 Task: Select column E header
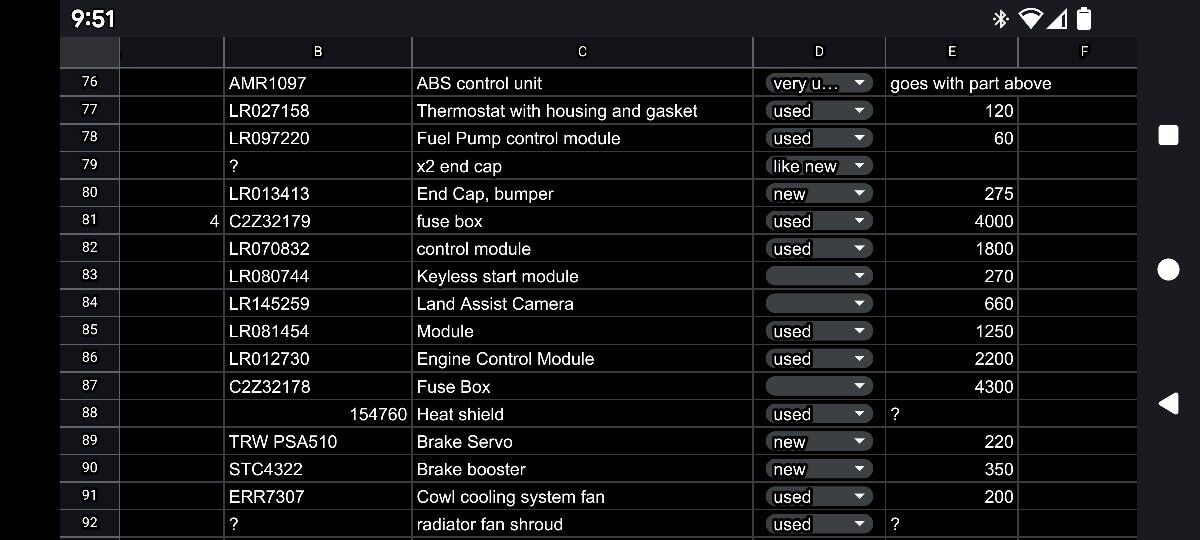click(951, 52)
